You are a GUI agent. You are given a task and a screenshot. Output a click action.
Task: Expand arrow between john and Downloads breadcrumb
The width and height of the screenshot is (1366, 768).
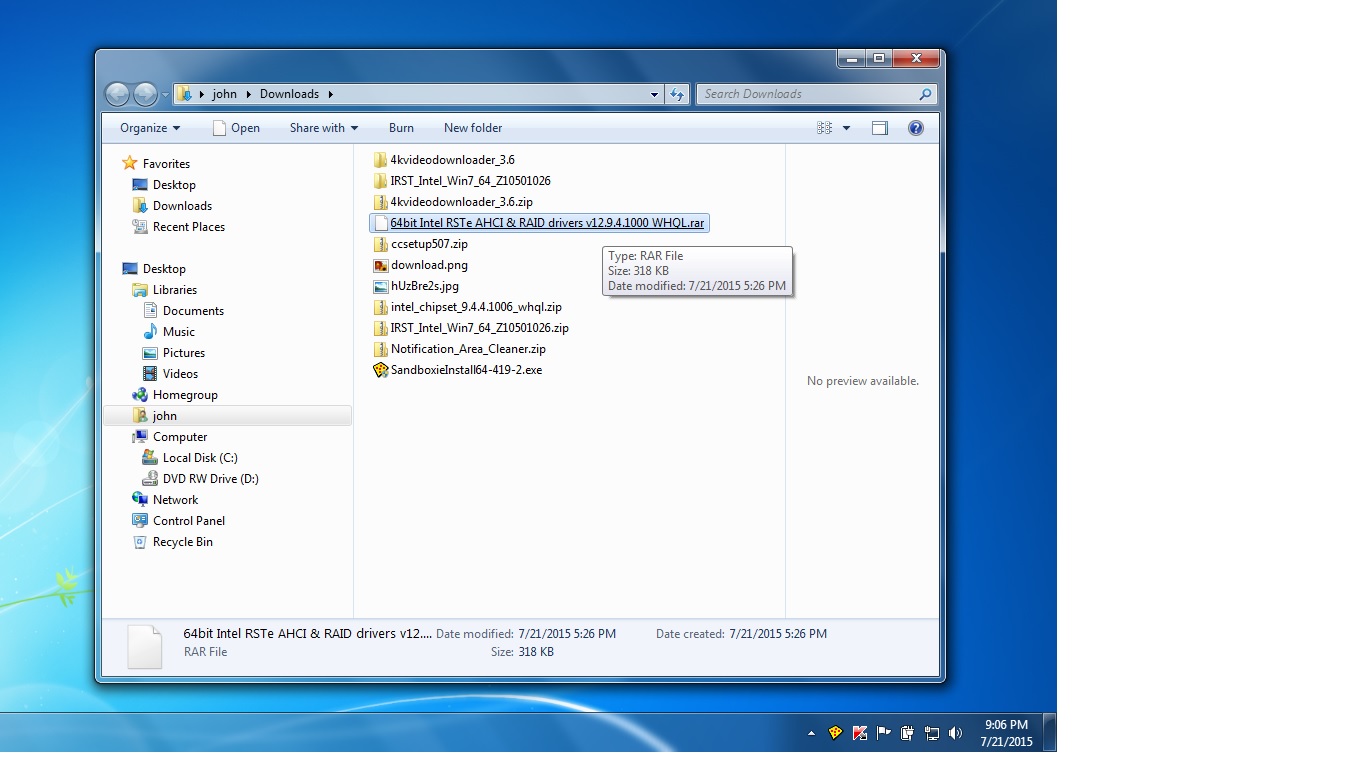click(x=249, y=94)
